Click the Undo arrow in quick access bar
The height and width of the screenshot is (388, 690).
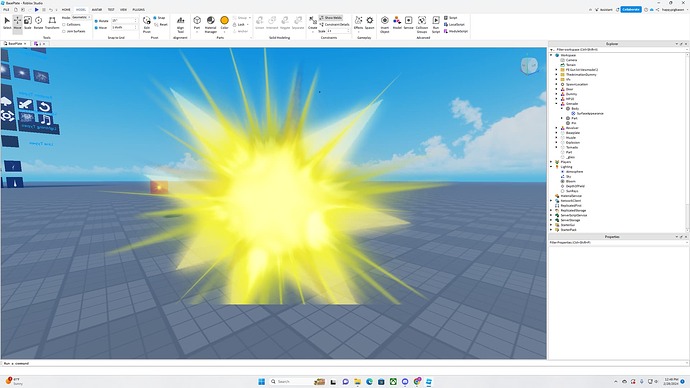[51, 9]
